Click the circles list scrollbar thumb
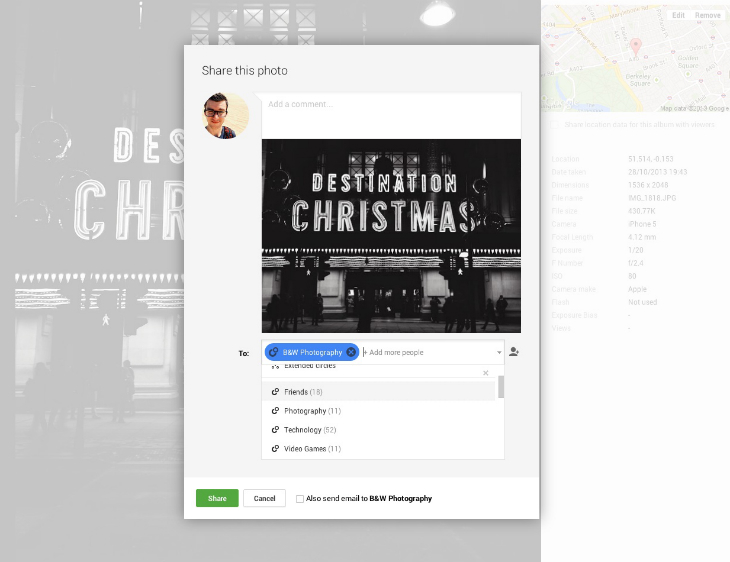 (x=501, y=387)
